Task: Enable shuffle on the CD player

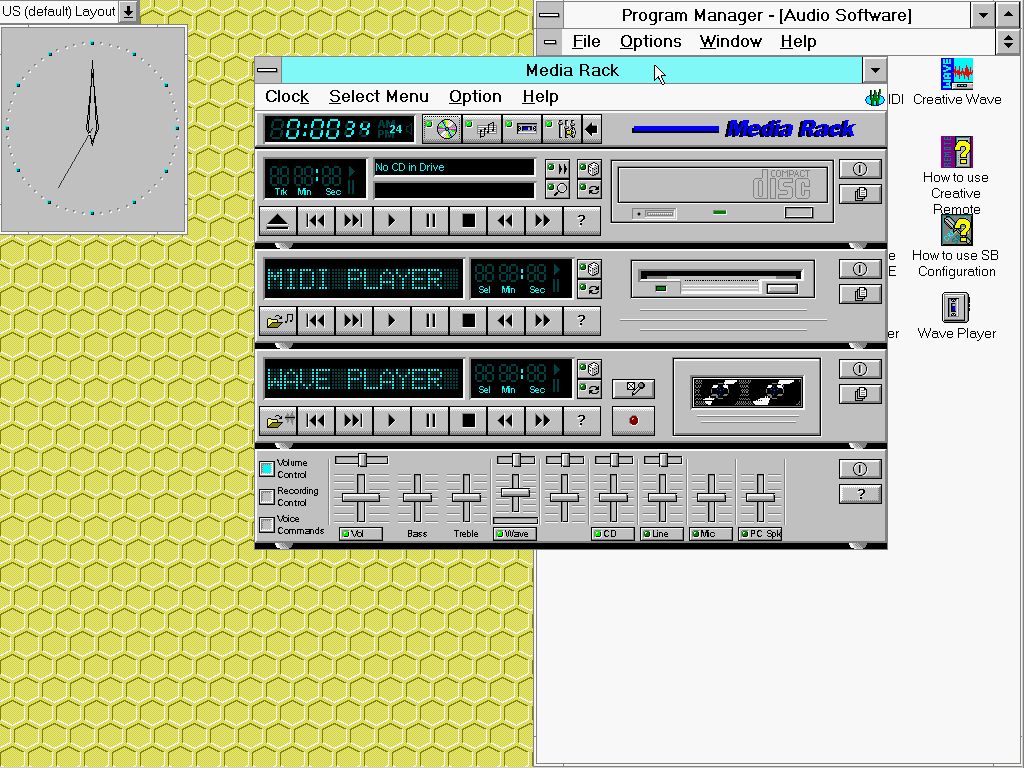Action: [590, 169]
